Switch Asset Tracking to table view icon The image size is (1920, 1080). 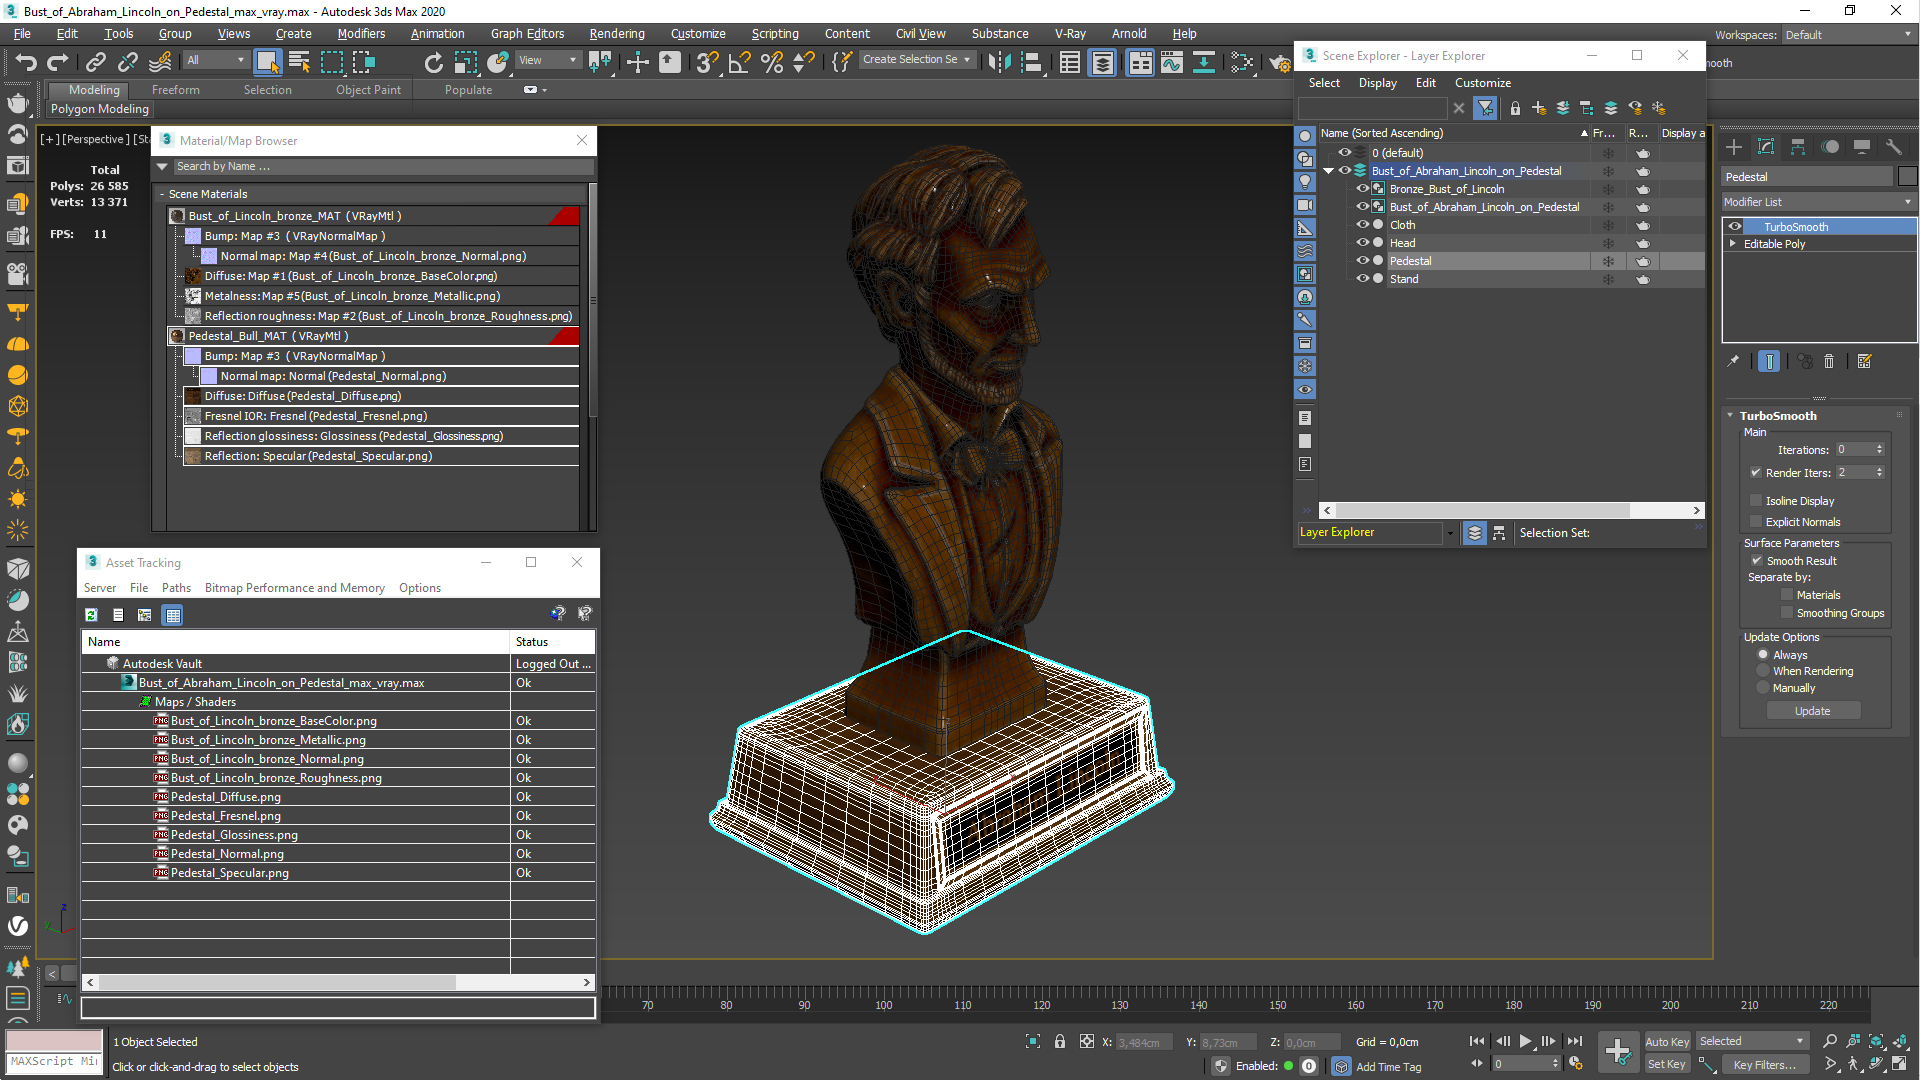click(173, 615)
